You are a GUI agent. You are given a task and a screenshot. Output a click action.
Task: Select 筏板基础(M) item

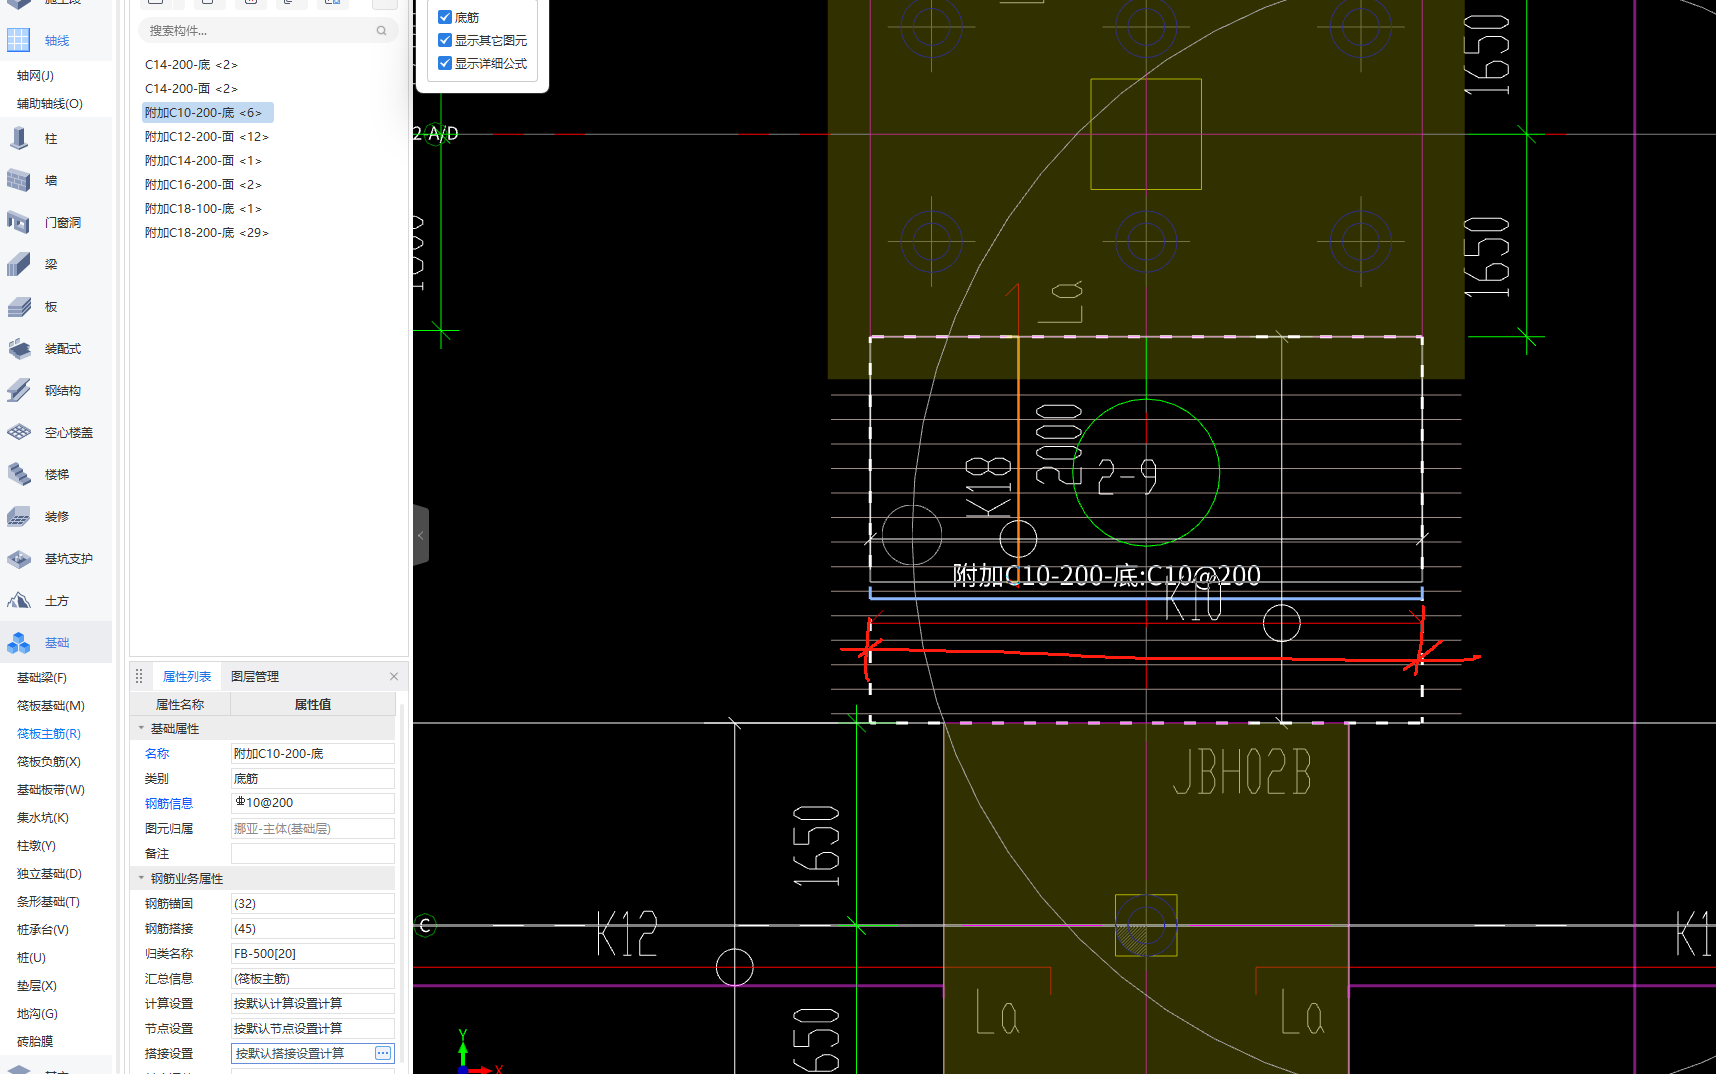(51, 706)
